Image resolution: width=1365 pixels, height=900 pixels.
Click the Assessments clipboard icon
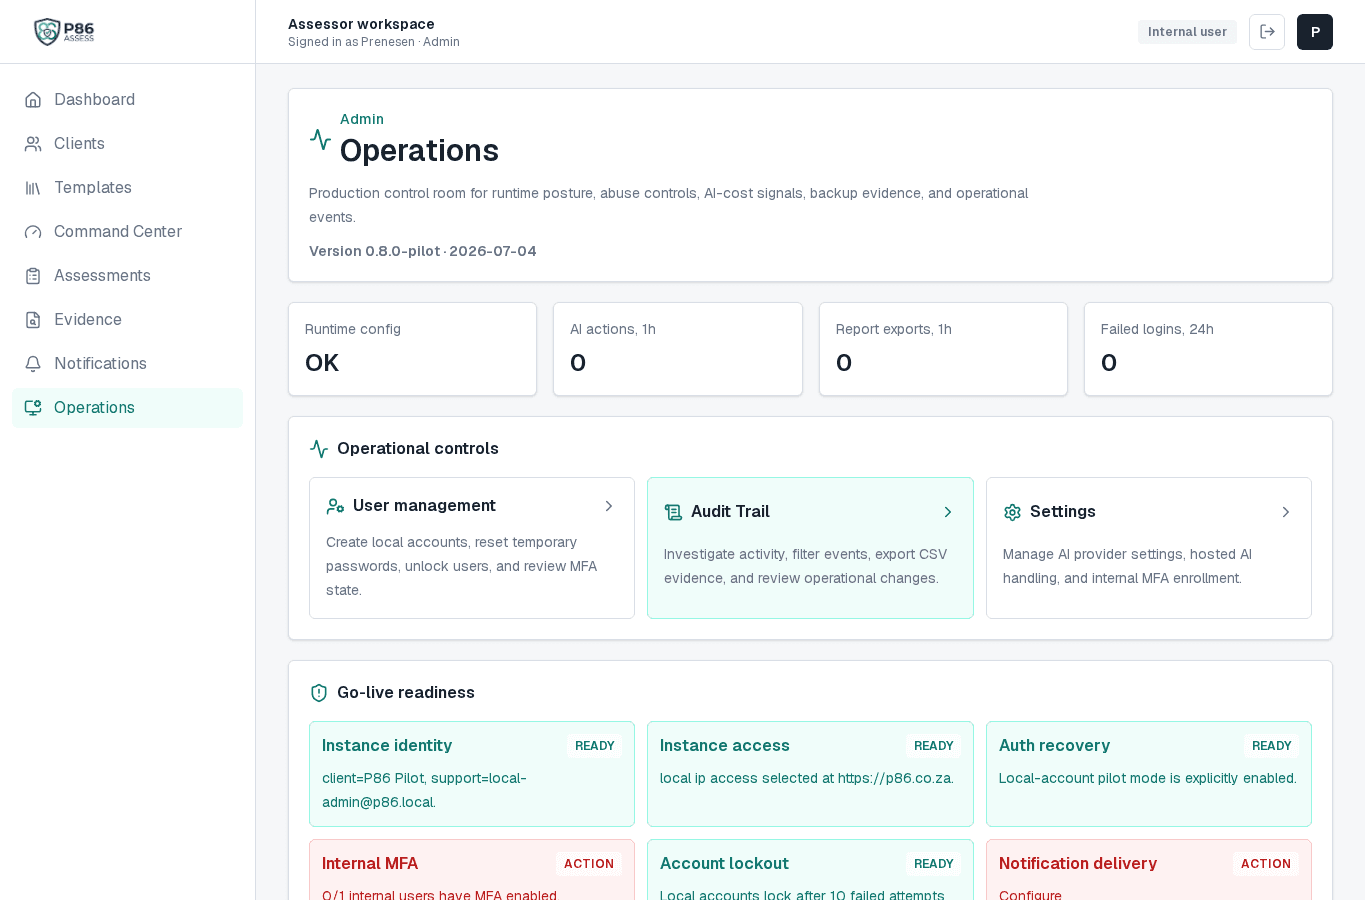(x=33, y=276)
